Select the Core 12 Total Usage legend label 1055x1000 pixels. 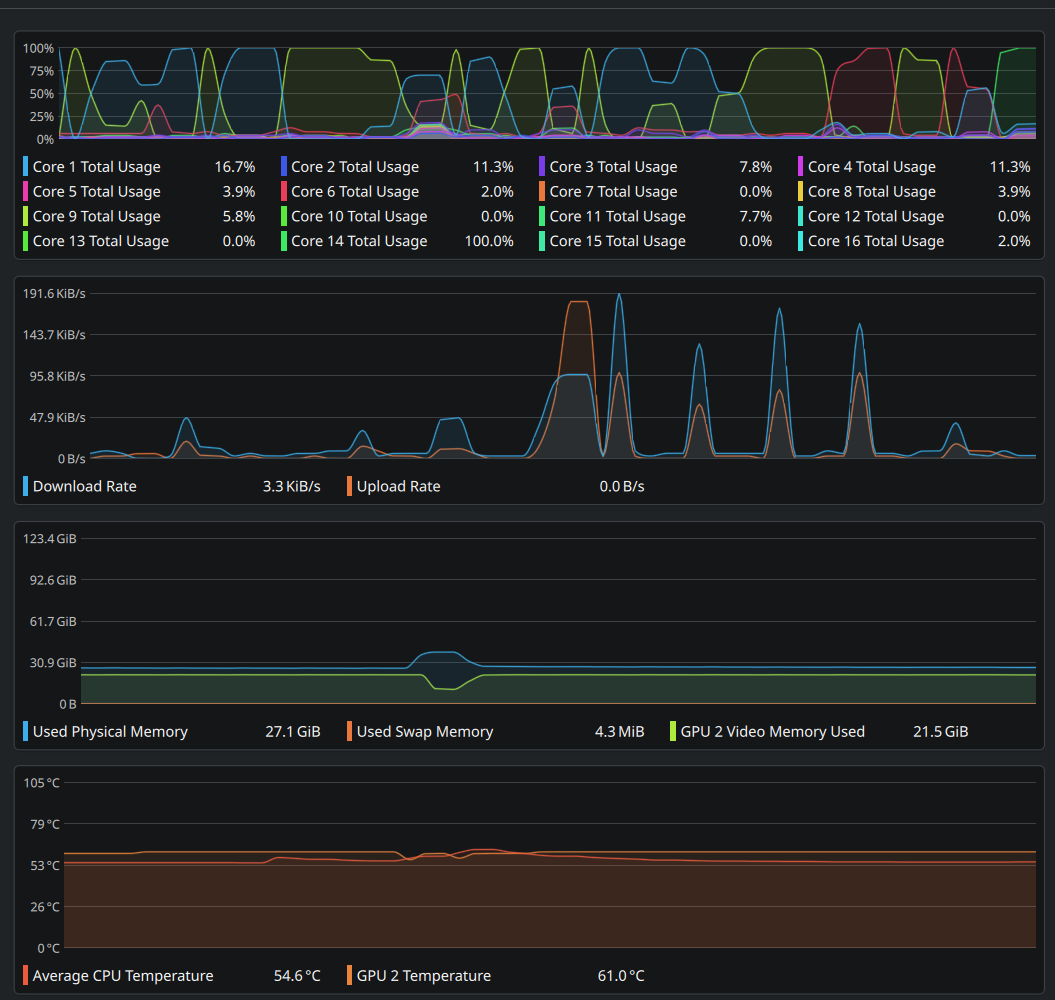(x=876, y=217)
